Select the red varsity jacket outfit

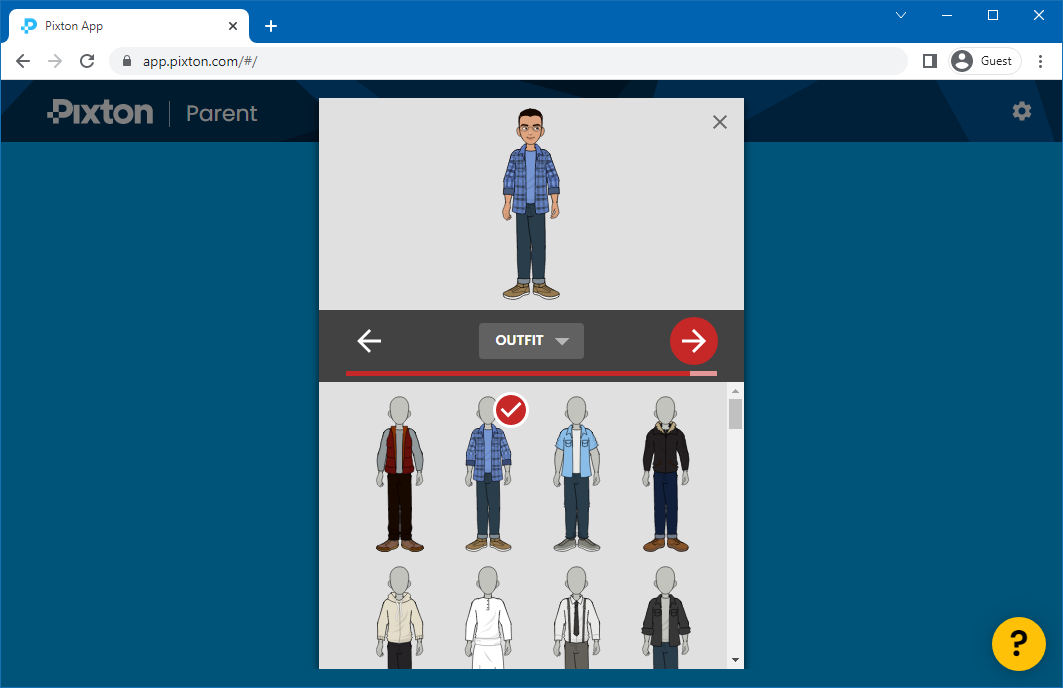pyautogui.click(x=400, y=470)
